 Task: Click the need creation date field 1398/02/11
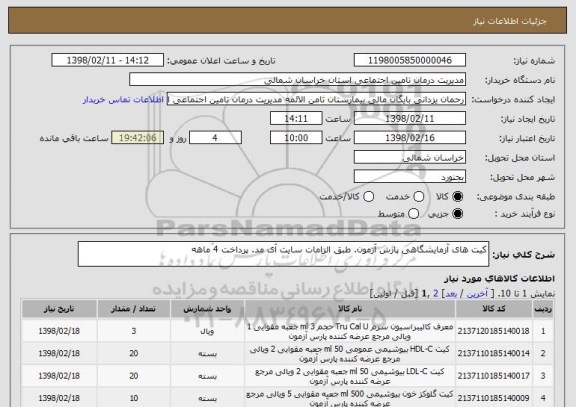(x=410, y=119)
